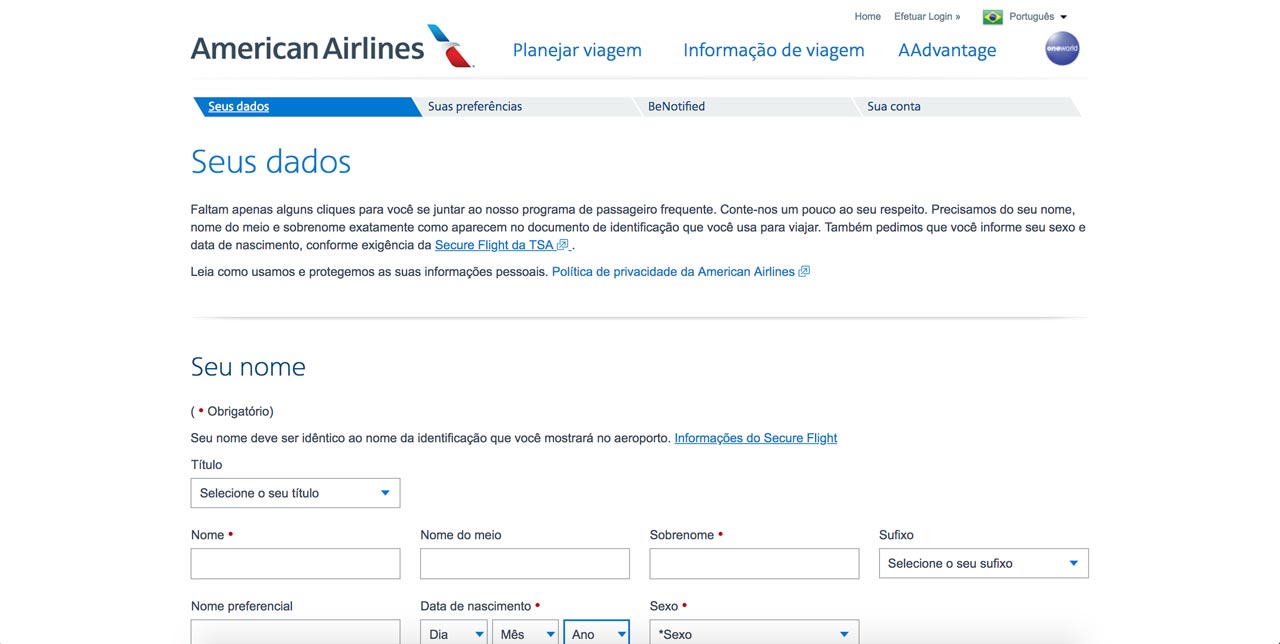Open the AAdvantage menu
Image resolution: width=1280 pixels, height=644 pixels.
coord(947,50)
